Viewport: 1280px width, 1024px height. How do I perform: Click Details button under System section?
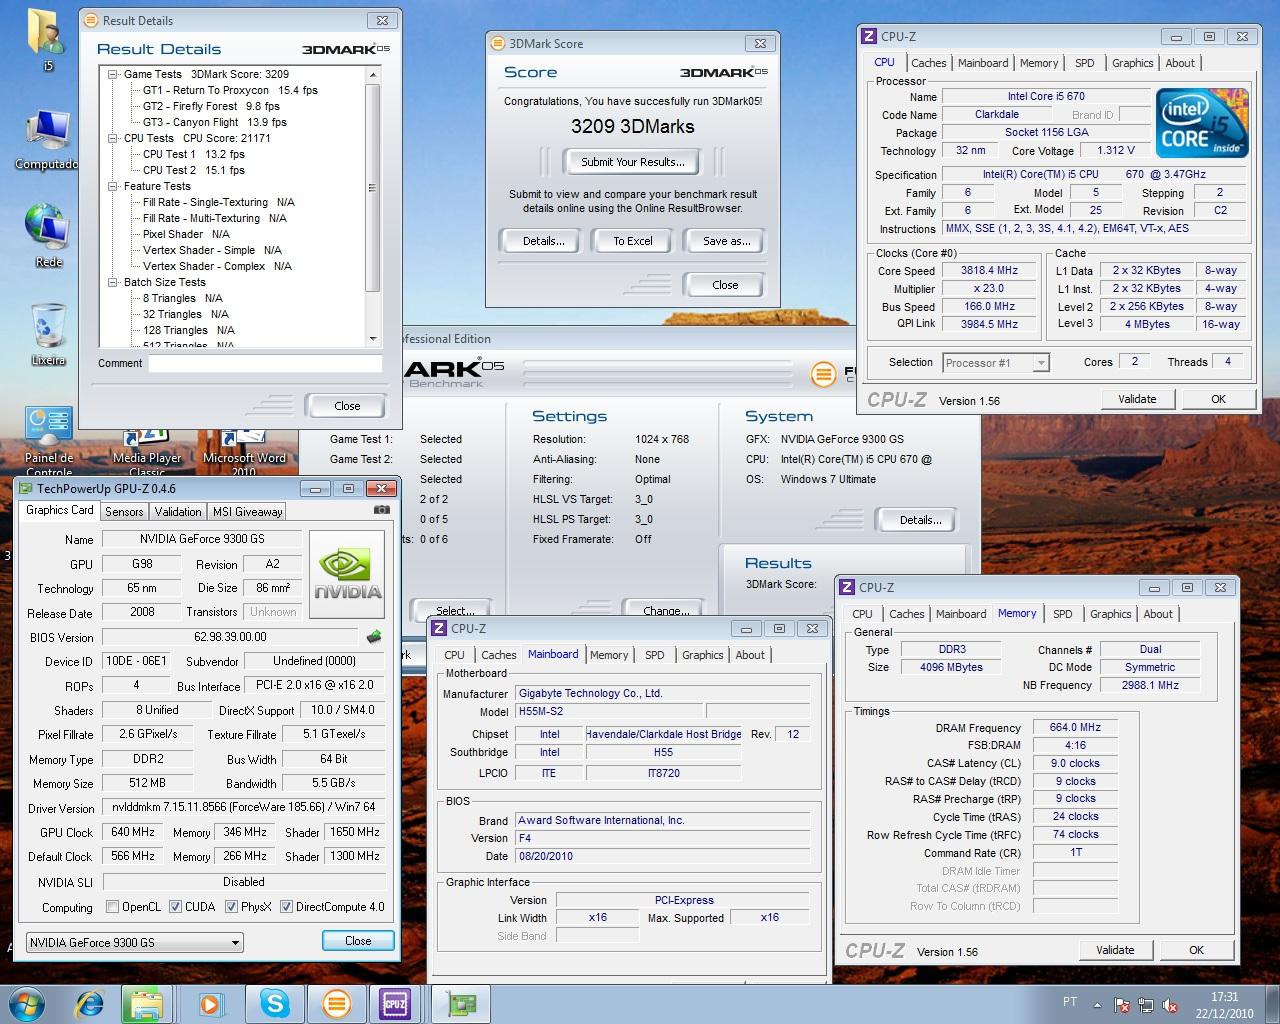(920, 520)
